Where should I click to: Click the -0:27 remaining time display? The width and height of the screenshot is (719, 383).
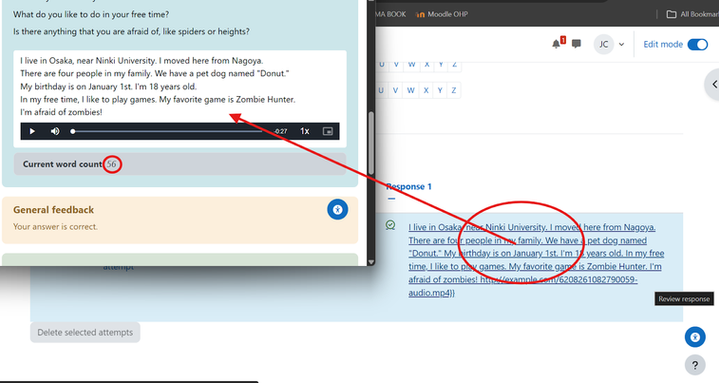(x=281, y=131)
